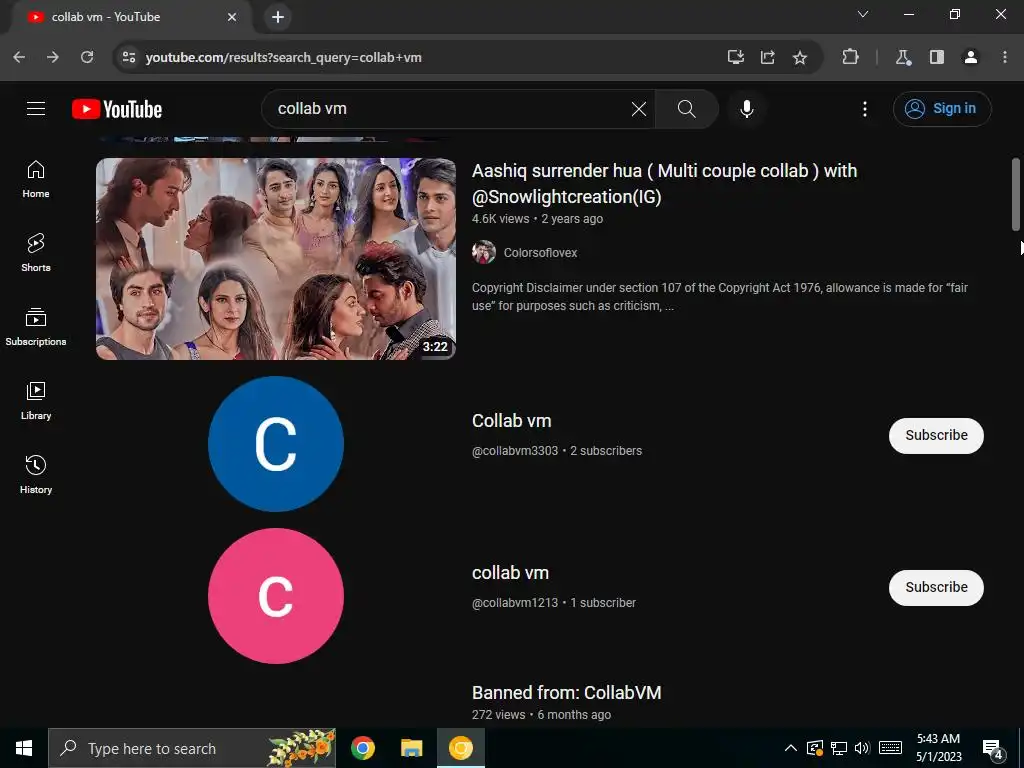Click into the YouTube search field

(451, 109)
